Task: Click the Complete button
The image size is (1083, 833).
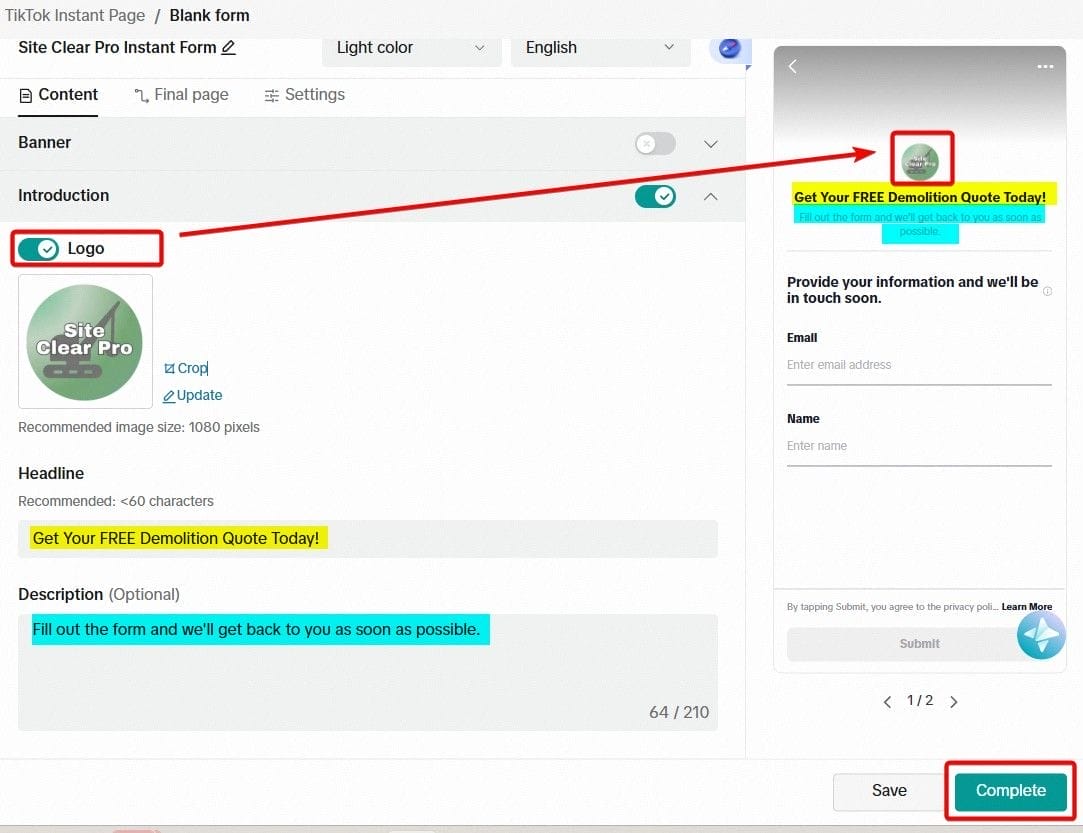Action: [x=1010, y=790]
